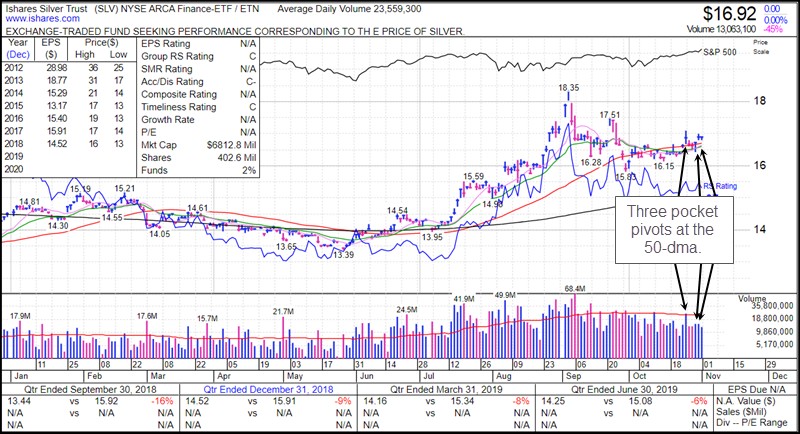The image size is (800, 434).
Task: Select the RS Rating line label
Action: pyautogui.click(x=720, y=186)
